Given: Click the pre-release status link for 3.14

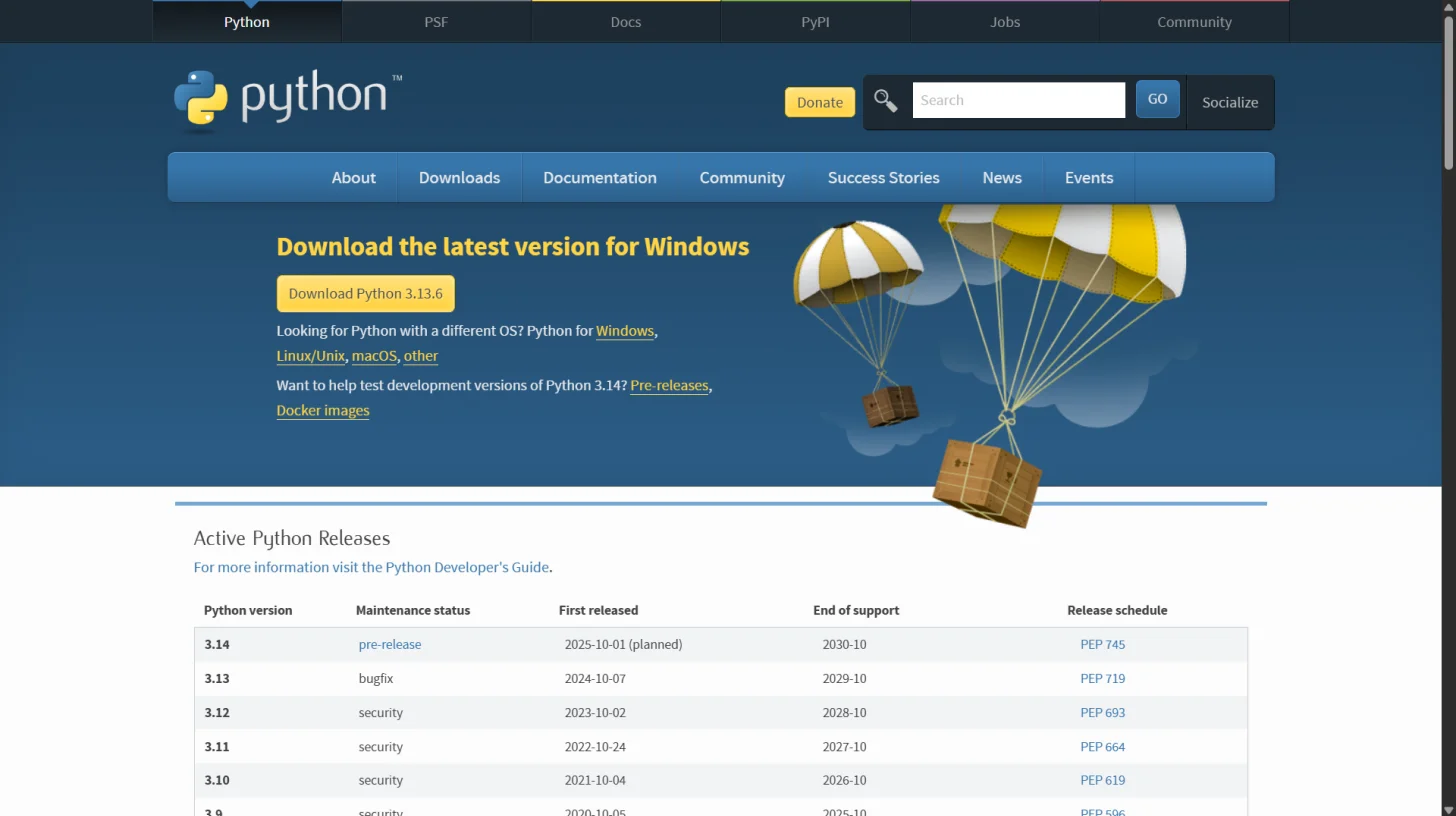Looking at the screenshot, I should coord(390,644).
